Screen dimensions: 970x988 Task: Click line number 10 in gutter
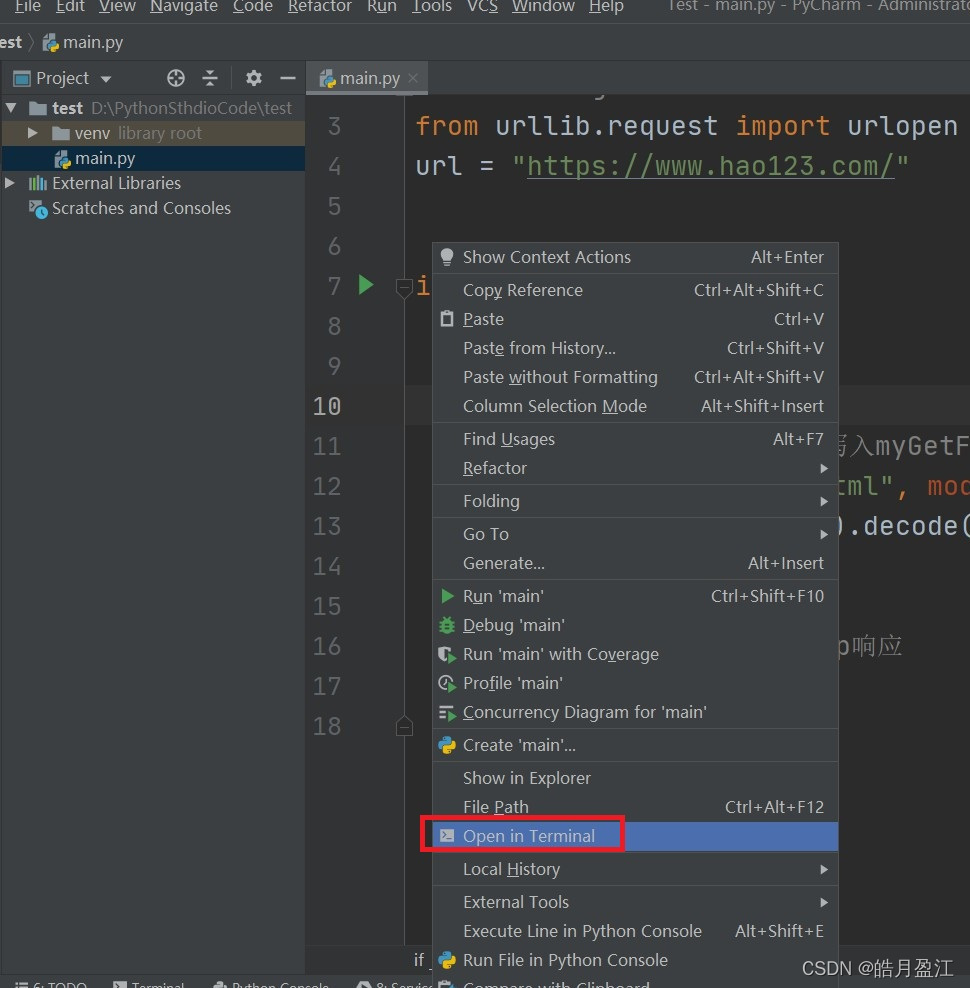coord(326,406)
